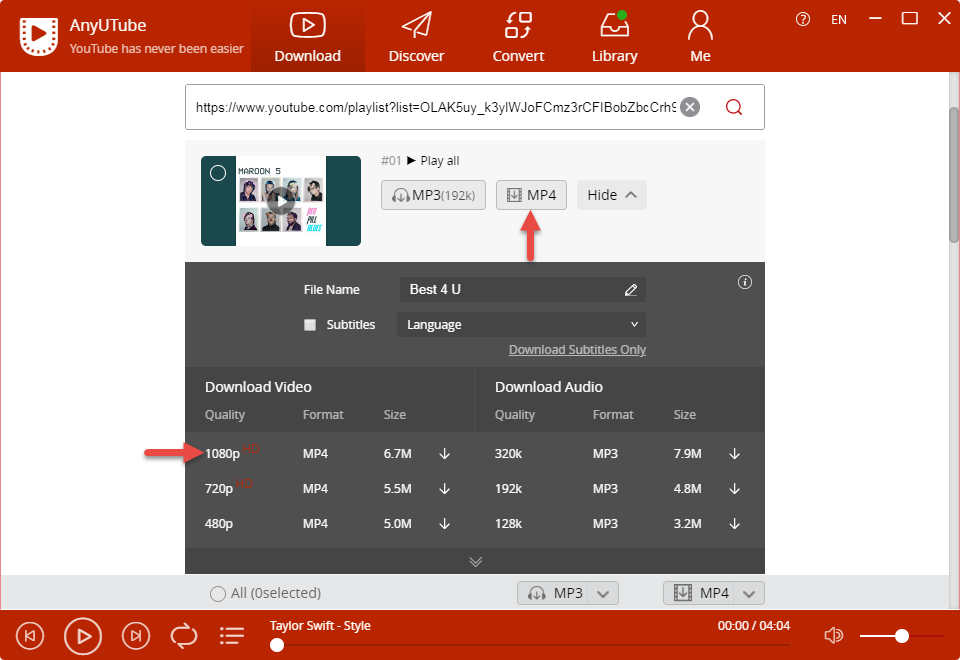Go to the Download tab
This screenshot has height=660, width=960.
307,37
